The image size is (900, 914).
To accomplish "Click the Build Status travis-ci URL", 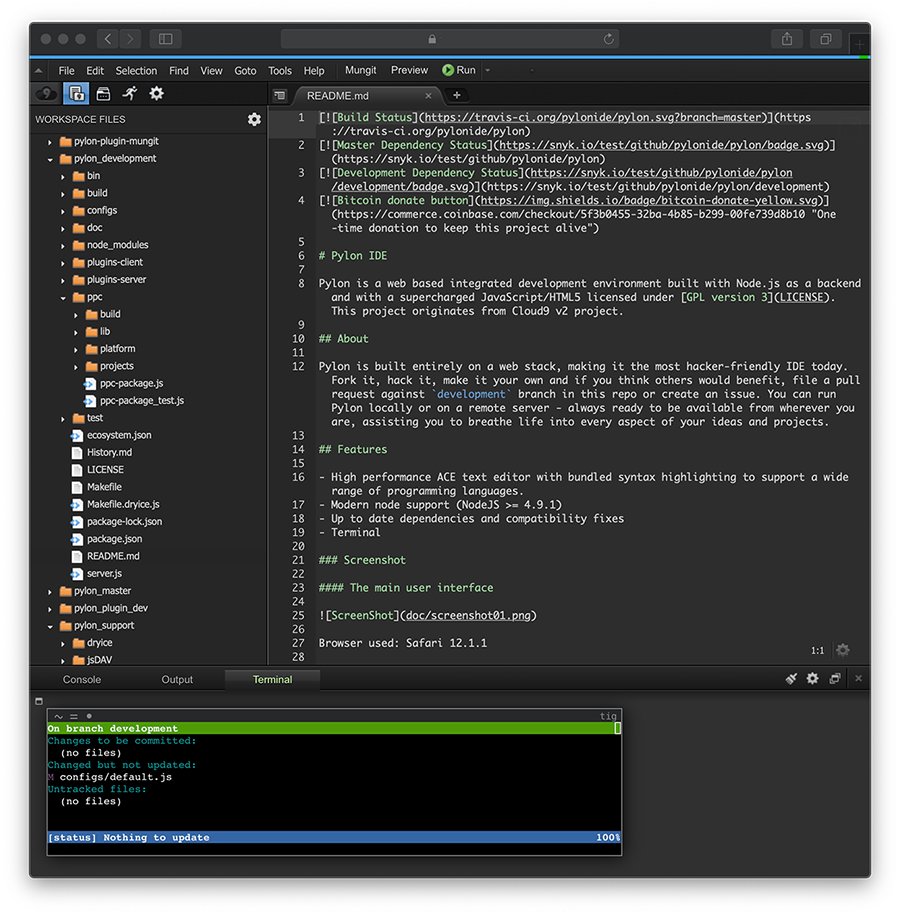I will coord(593,118).
